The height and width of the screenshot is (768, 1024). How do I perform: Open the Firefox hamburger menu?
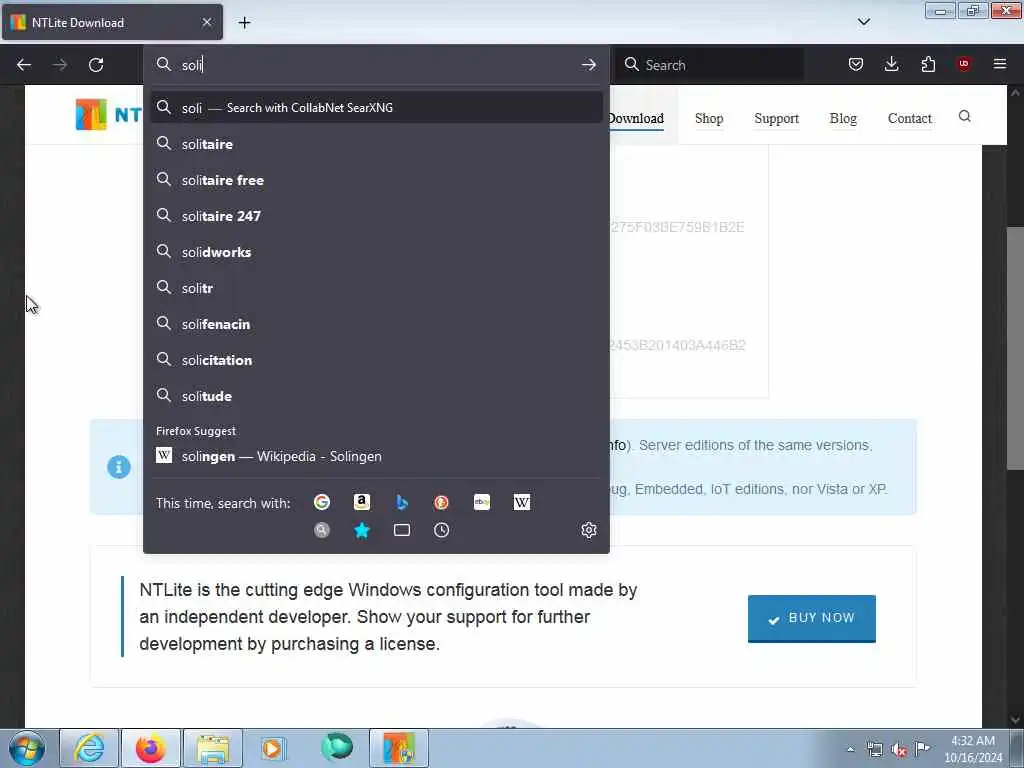tap(1000, 64)
